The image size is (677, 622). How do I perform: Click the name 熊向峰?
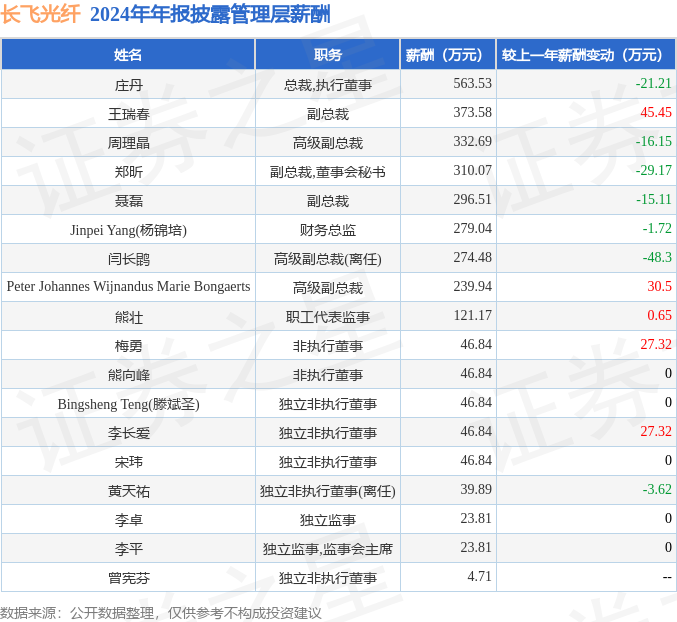[x=128, y=375]
